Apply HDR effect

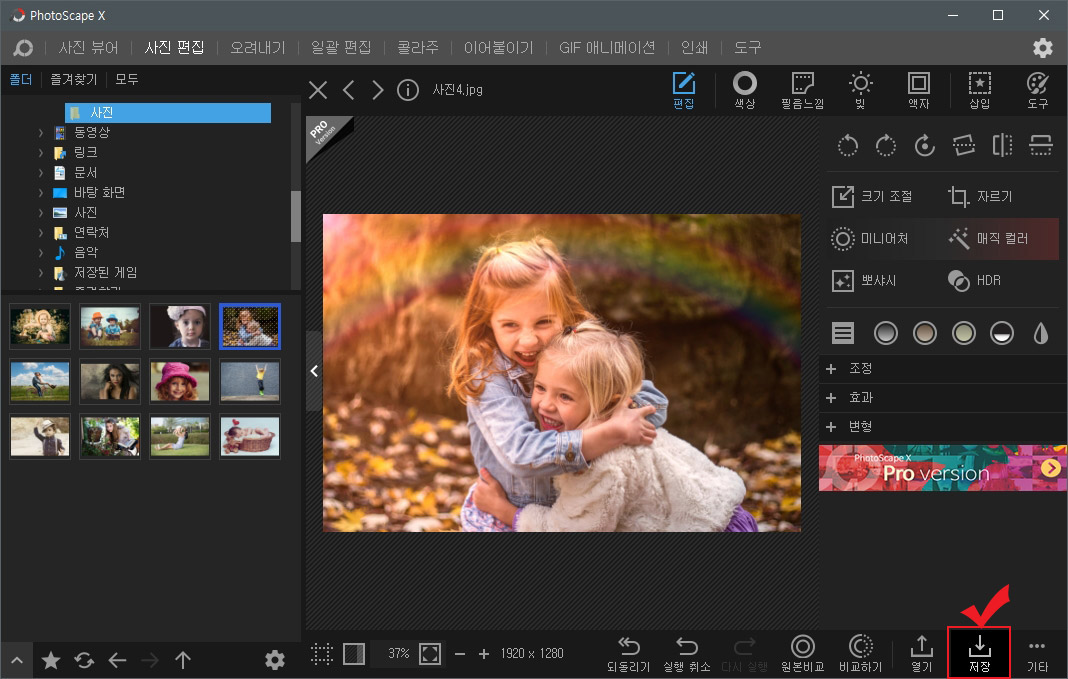click(x=975, y=280)
